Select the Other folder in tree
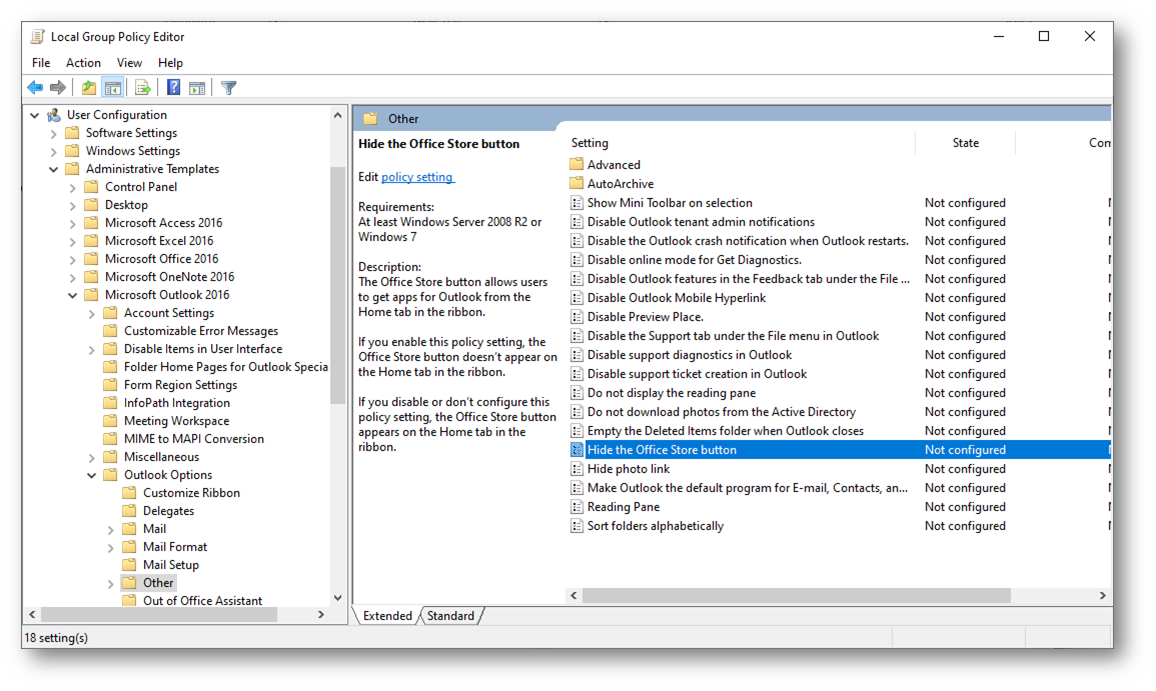Image resolution: width=1156 pixels, height=691 pixels. [158, 583]
